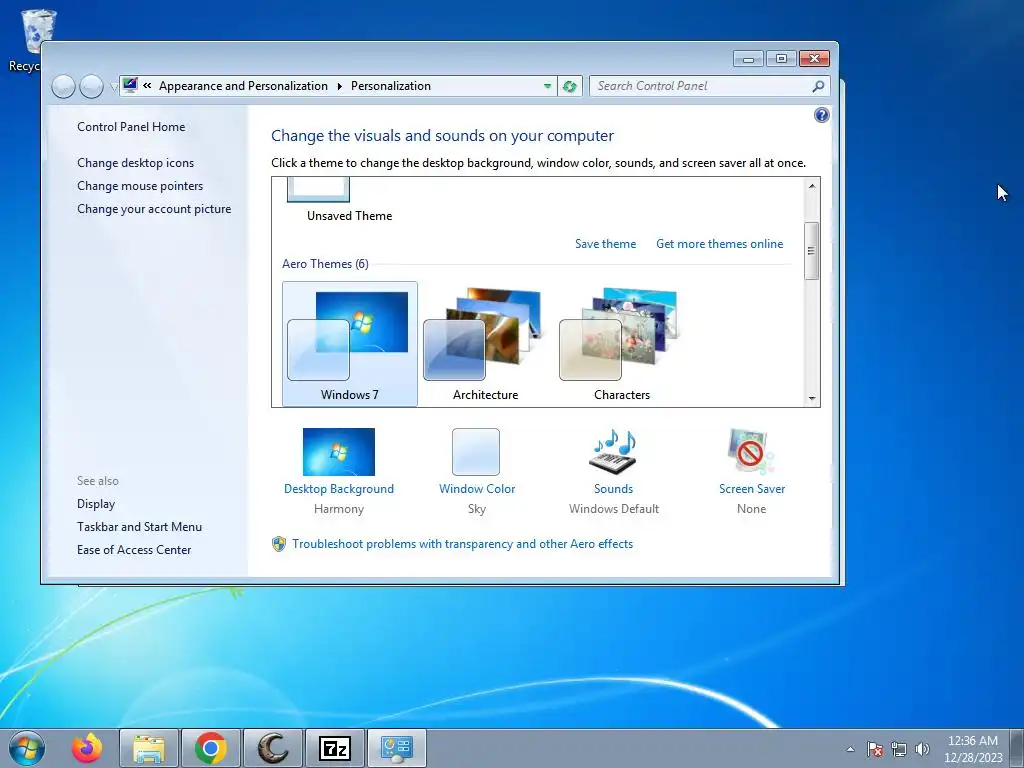Viewport: 1024px width, 768px height.
Task: Click the shield icon beside Troubleshoot link
Action: tap(279, 544)
